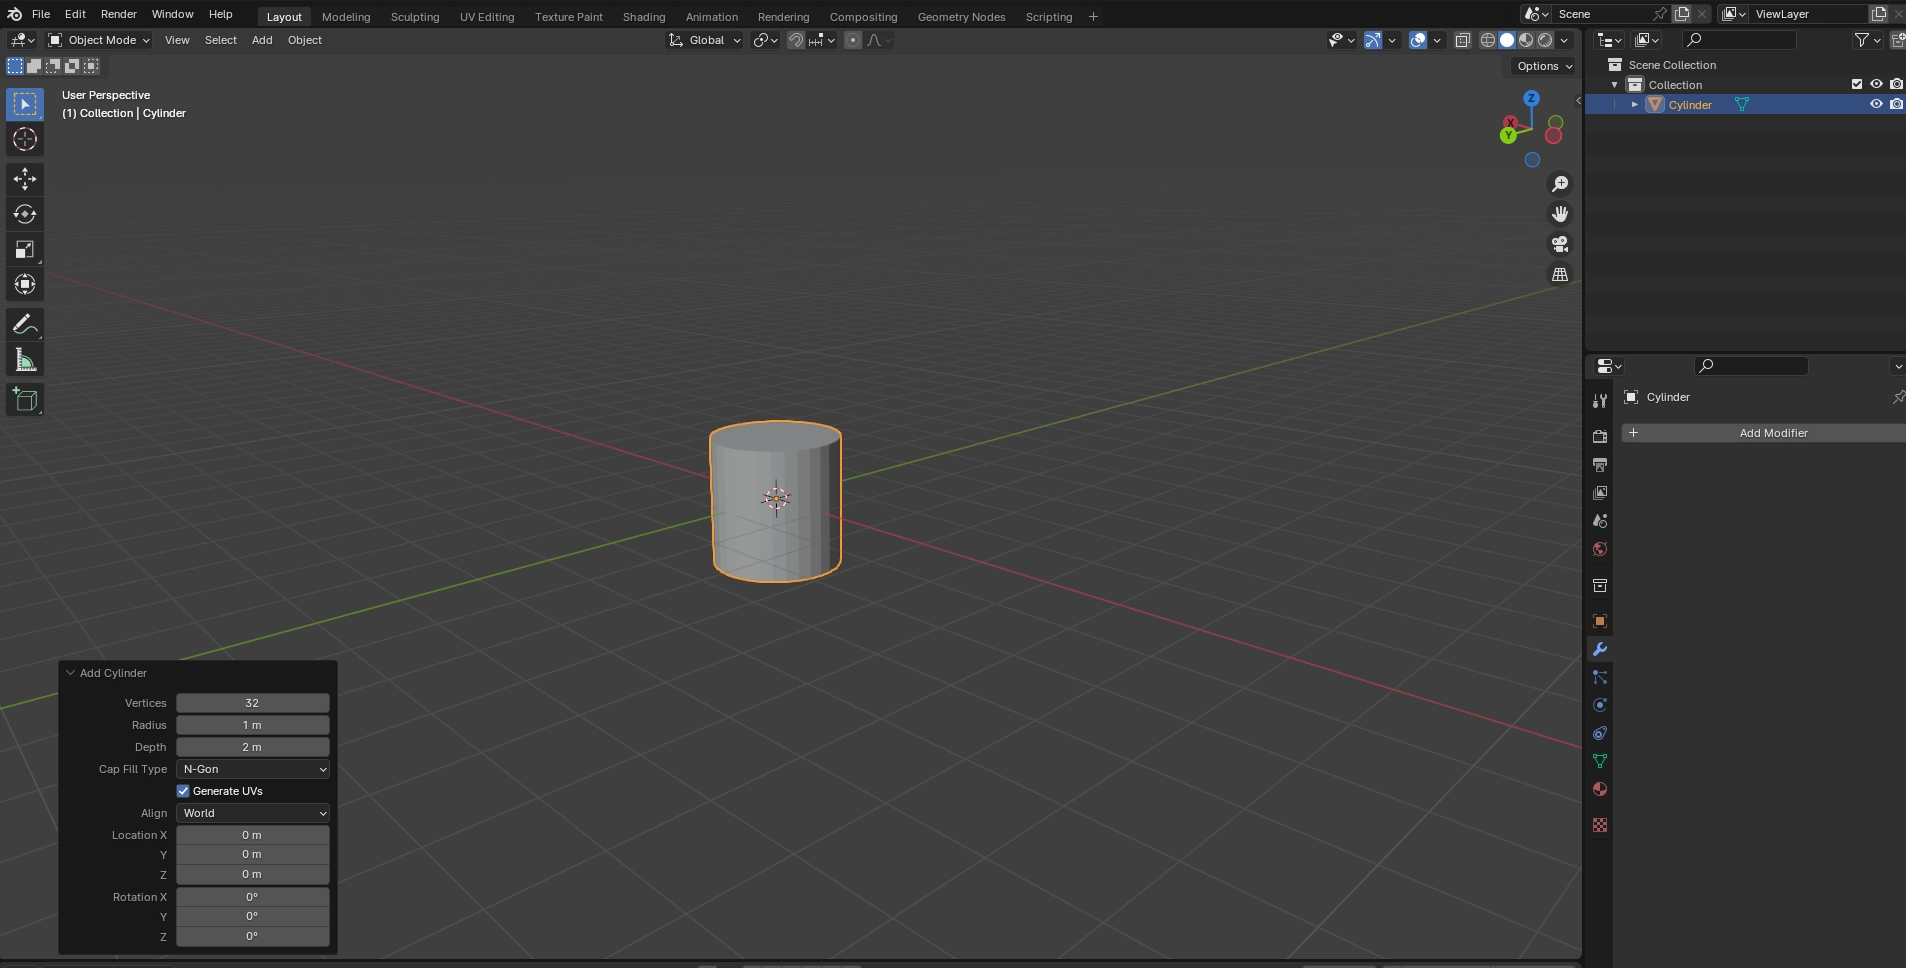Activate the Measure tool
This screenshot has height=968, width=1906.
tap(24, 359)
